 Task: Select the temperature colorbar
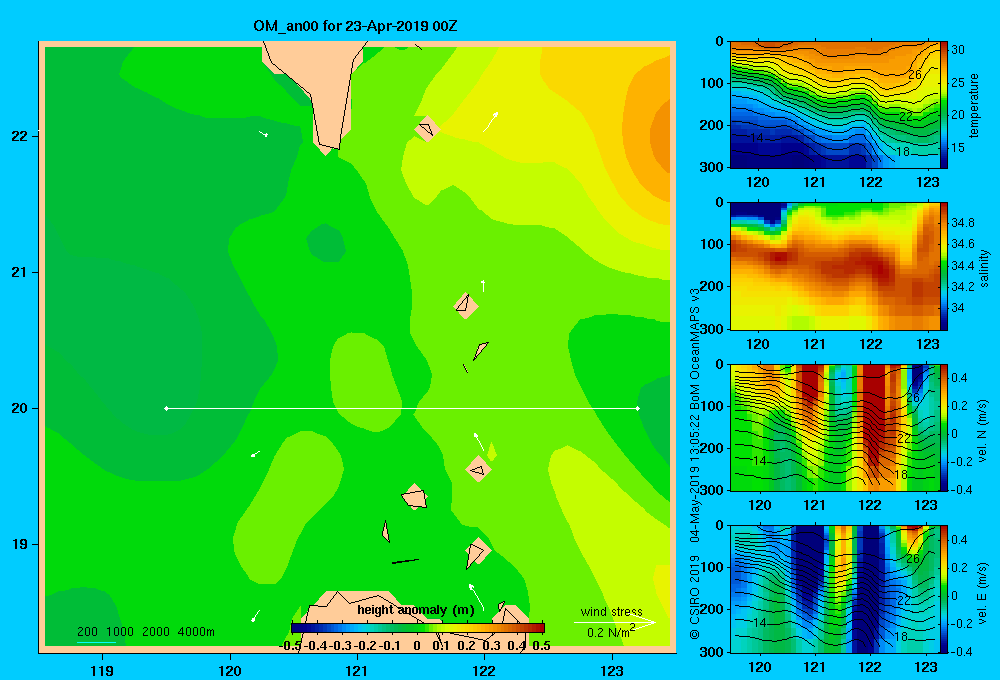coord(944,105)
